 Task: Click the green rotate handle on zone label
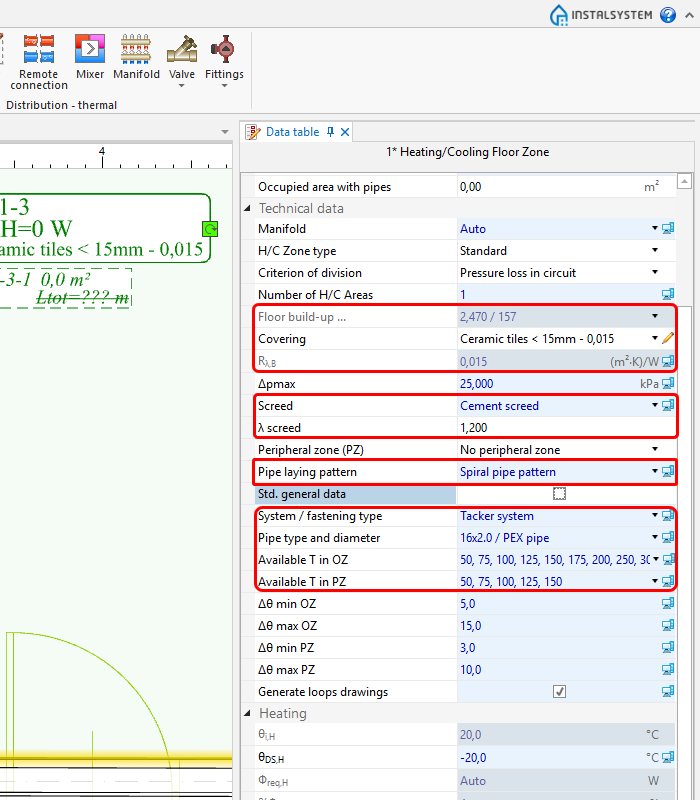pyautogui.click(x=209, y=229)
